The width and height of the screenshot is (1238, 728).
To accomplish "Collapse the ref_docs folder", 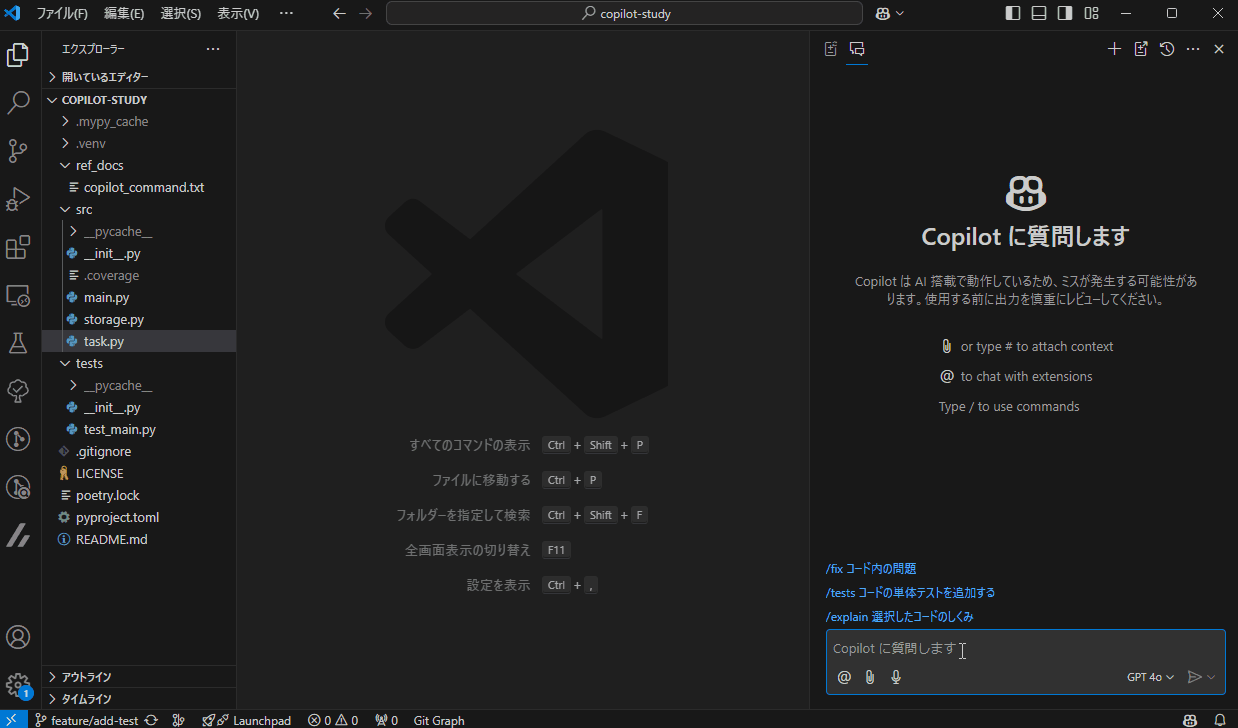I will tap(139, 166).
